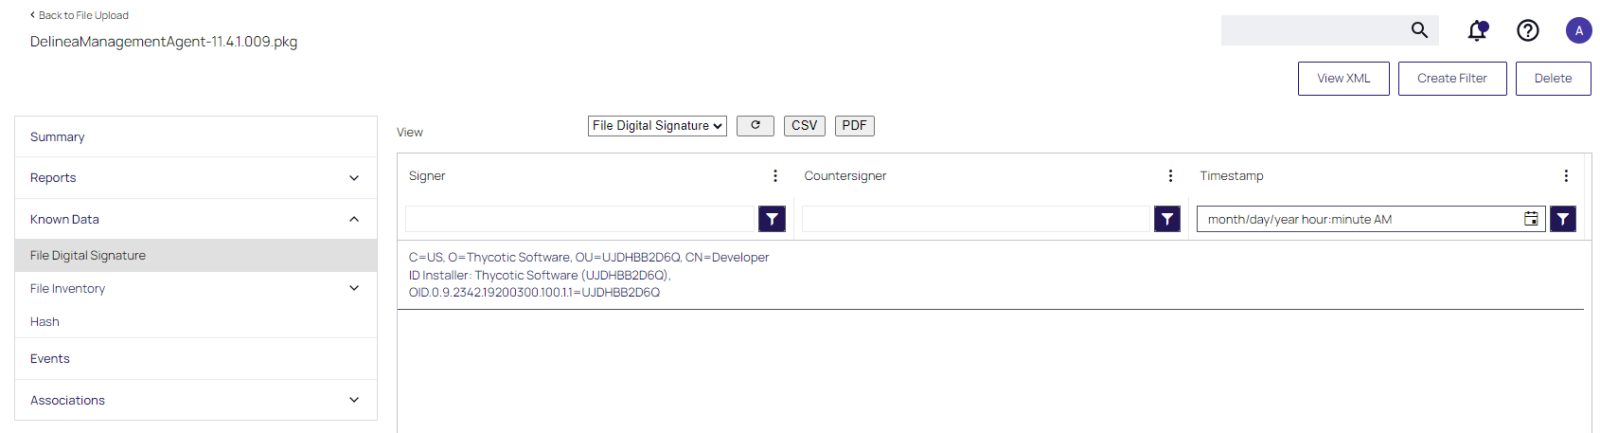Apply the Timestamp column filter

[1562, 219]
